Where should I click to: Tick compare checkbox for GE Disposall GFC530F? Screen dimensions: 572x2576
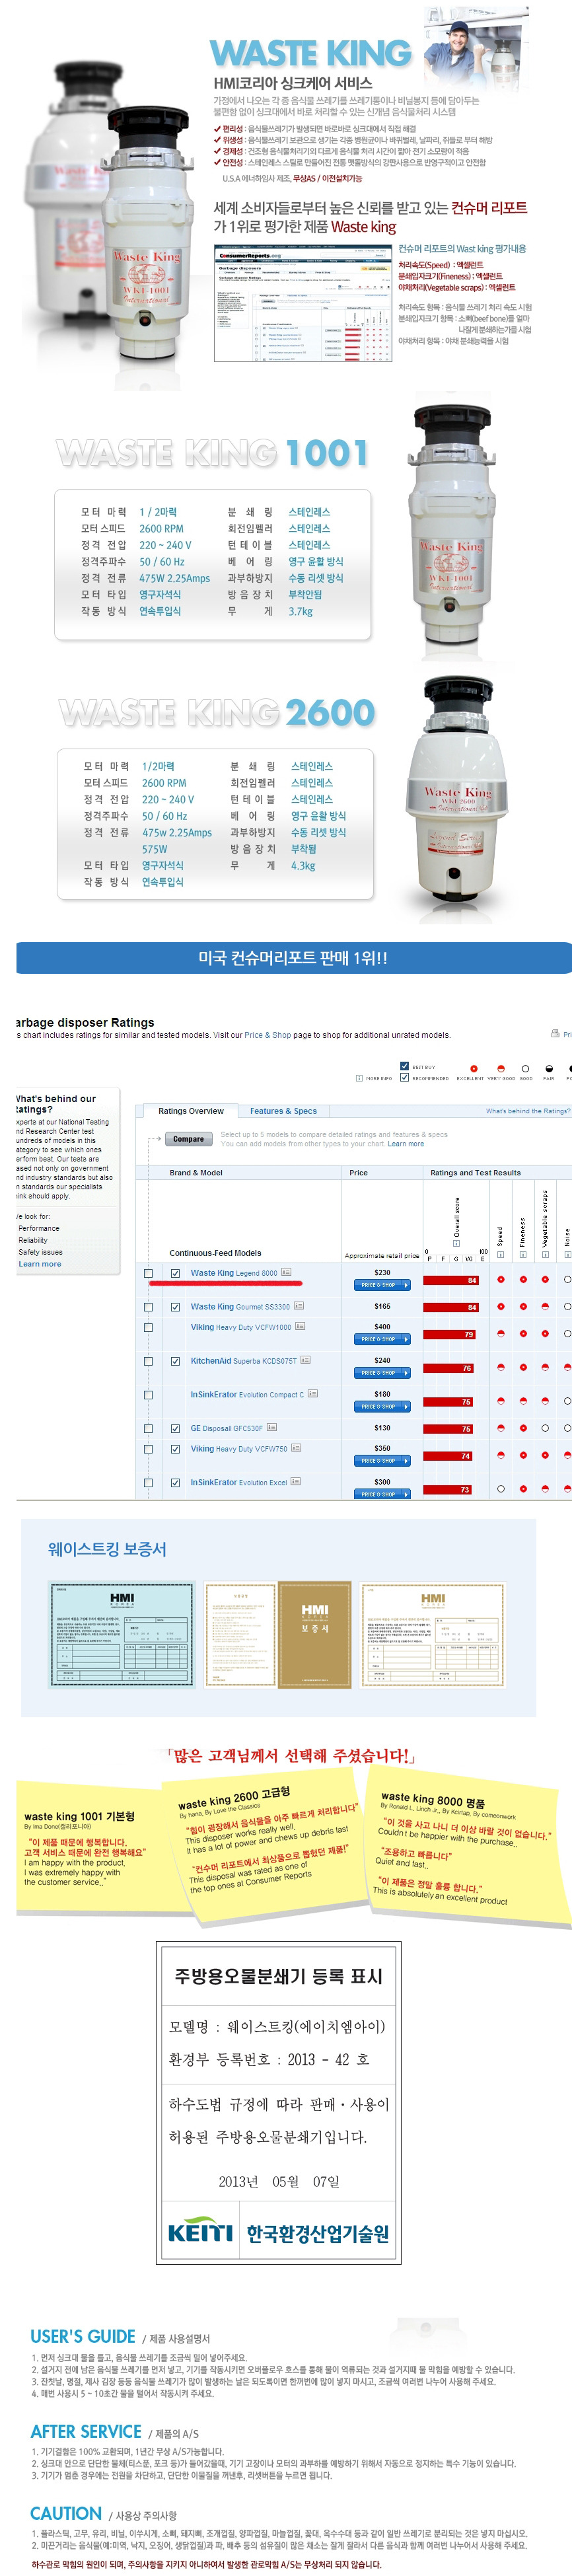tap(148, 1428)
